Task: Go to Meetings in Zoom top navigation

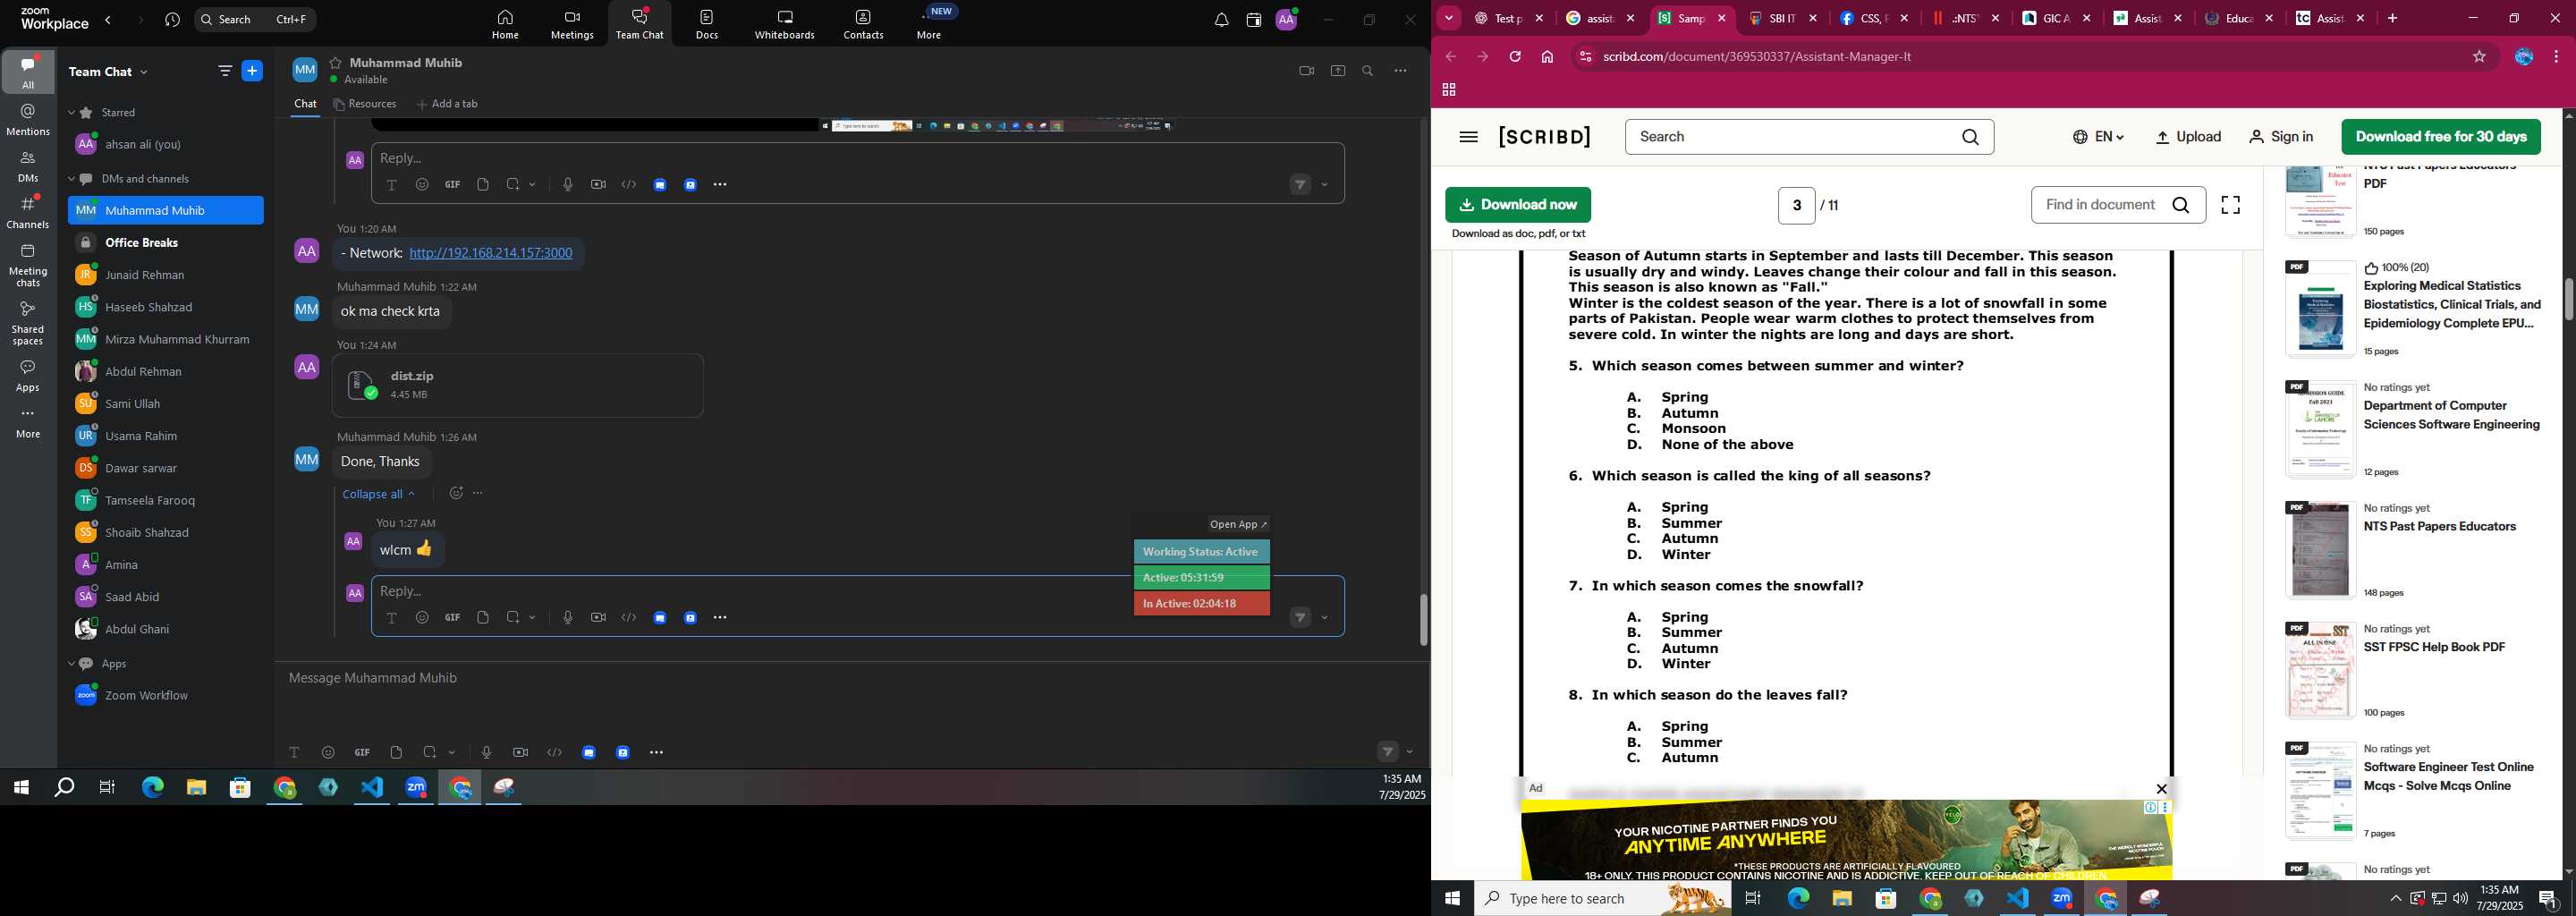Action: (572, 25)
